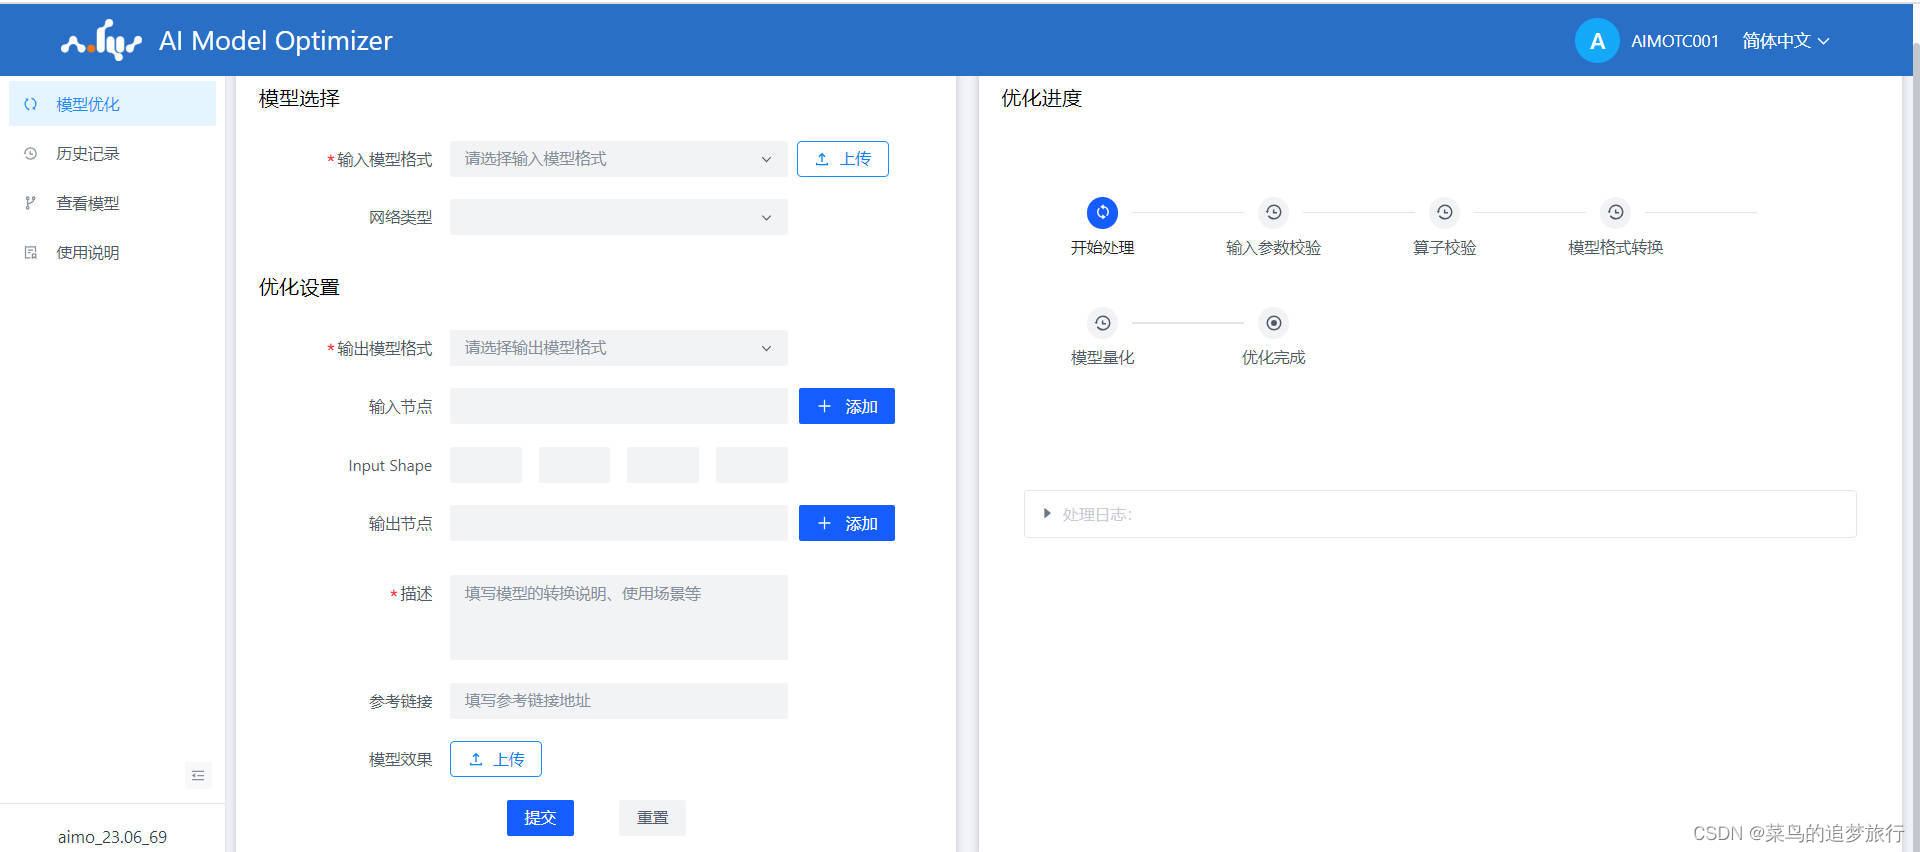
Task: Click the user avatar letter A
Action: click(x=1597, y=41)
